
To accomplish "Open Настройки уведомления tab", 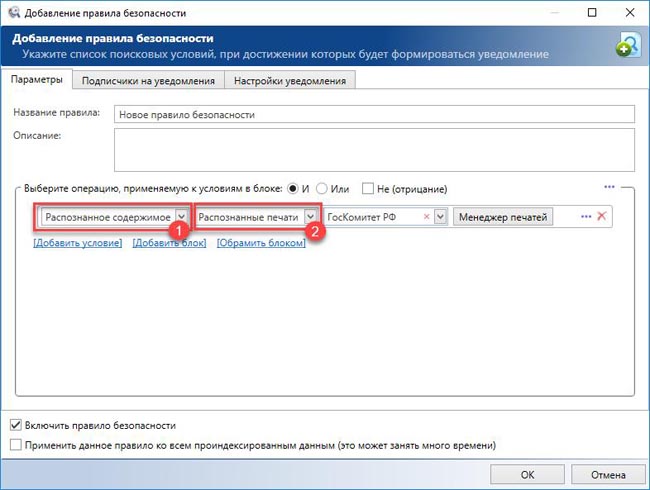I will click(x=290, y=80).
